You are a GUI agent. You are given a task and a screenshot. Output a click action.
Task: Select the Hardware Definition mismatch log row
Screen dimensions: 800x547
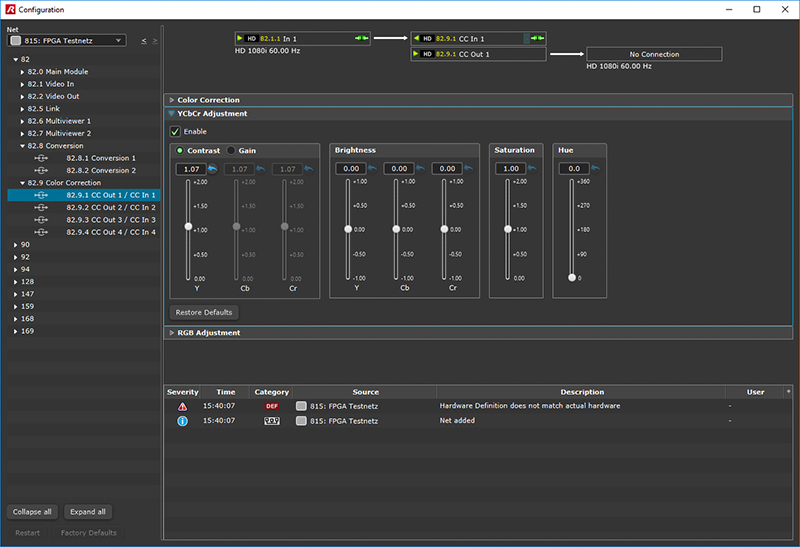click(478, 406)
